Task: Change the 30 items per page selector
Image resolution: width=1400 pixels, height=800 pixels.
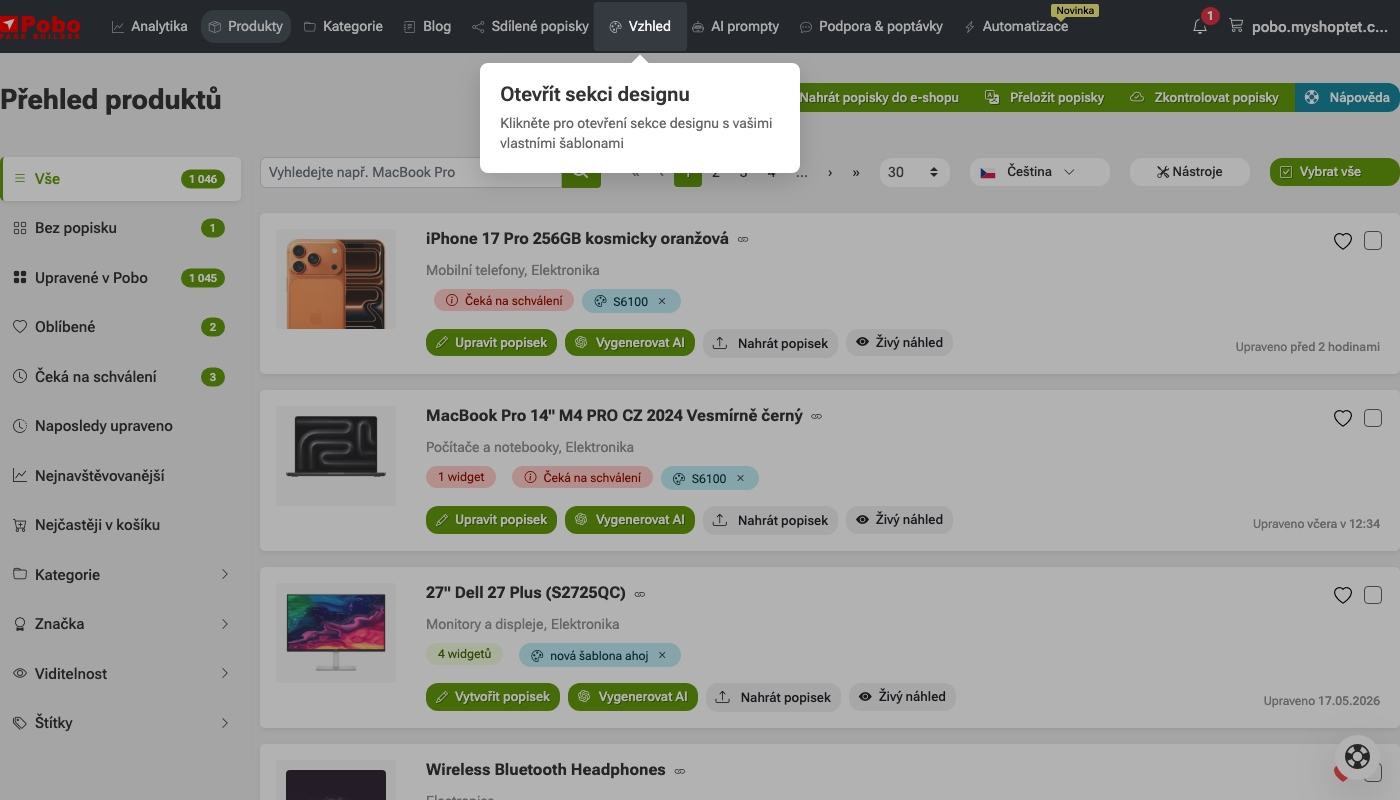Action: click(914, 172)
